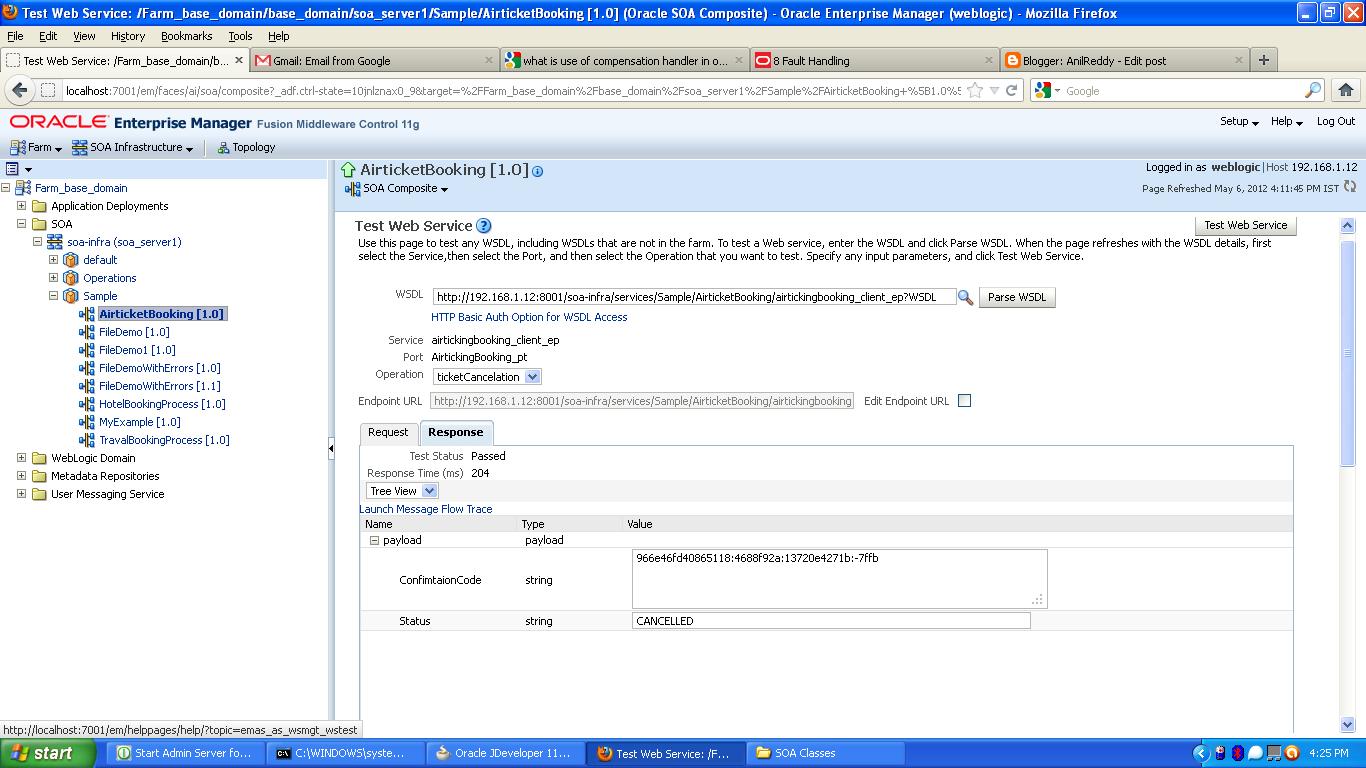Open the Test Web Service help icon

(x=484, y=226)
